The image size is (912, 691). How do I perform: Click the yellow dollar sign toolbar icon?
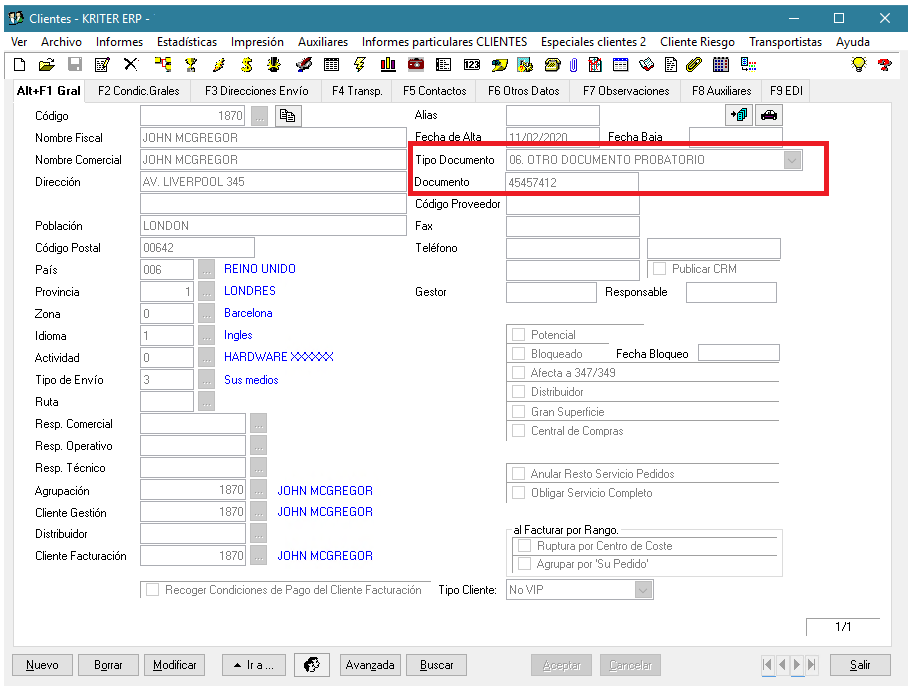click(x=247, y=65)
